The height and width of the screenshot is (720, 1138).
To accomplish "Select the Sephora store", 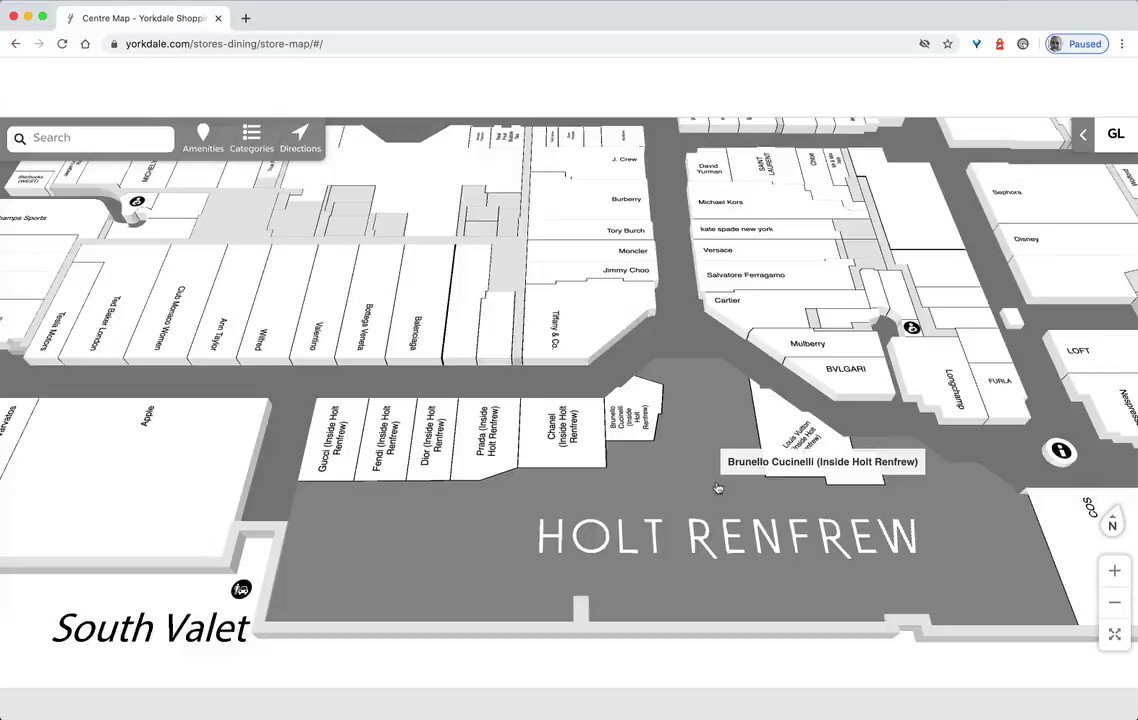I will pyautogui.click(x=1007, y=192).
